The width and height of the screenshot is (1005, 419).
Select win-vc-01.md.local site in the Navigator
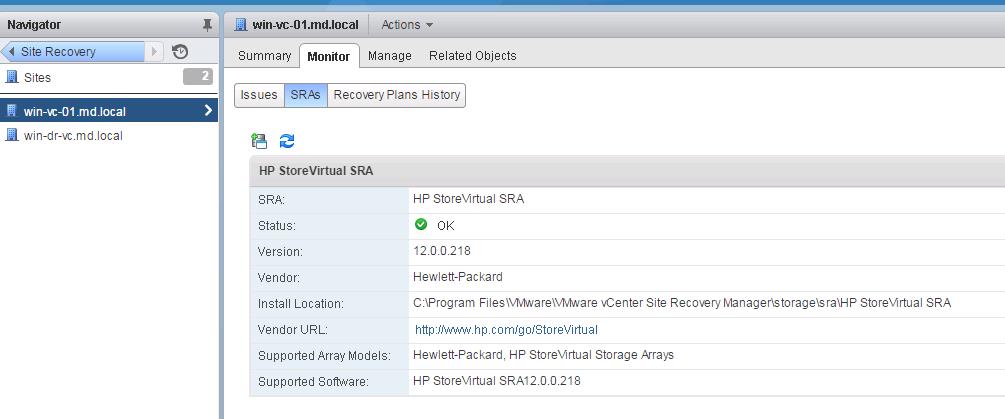point(109,111)
